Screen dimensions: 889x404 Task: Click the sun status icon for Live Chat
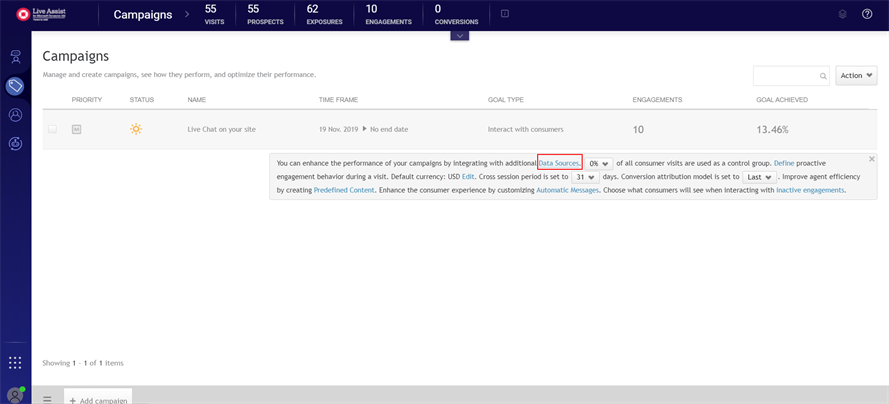(x=136, y=129)
